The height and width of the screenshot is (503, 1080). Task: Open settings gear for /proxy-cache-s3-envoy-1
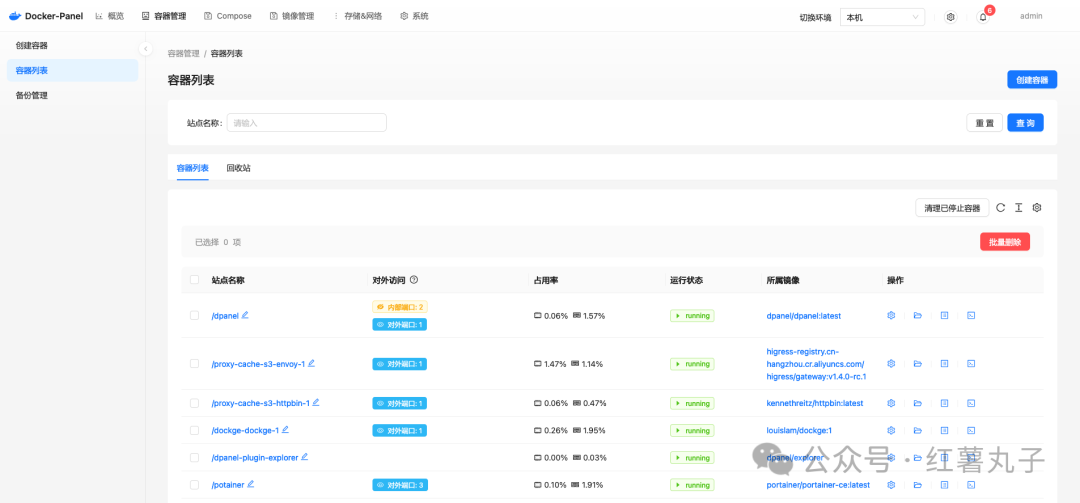point(891,363)
